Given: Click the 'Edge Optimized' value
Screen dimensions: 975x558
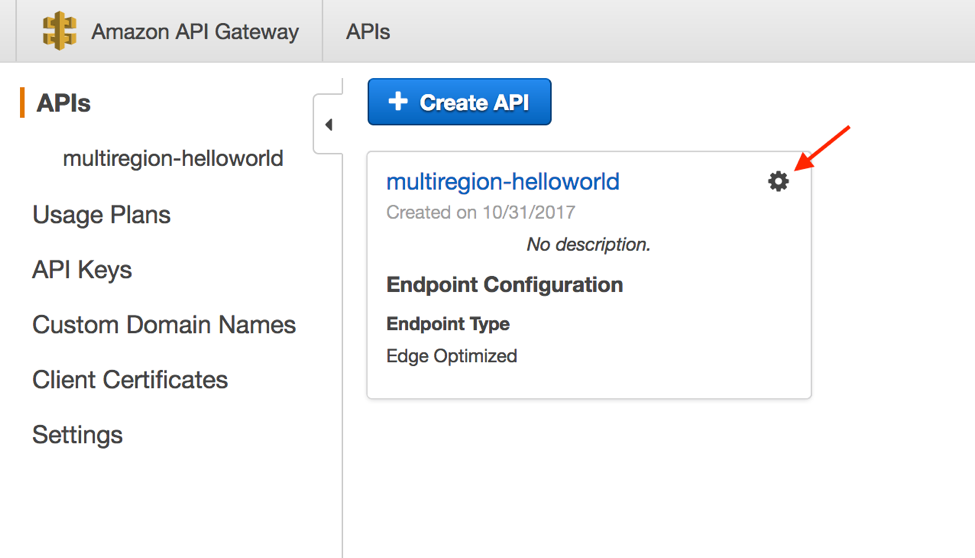Looking at the screenshot, I should 451,356.
